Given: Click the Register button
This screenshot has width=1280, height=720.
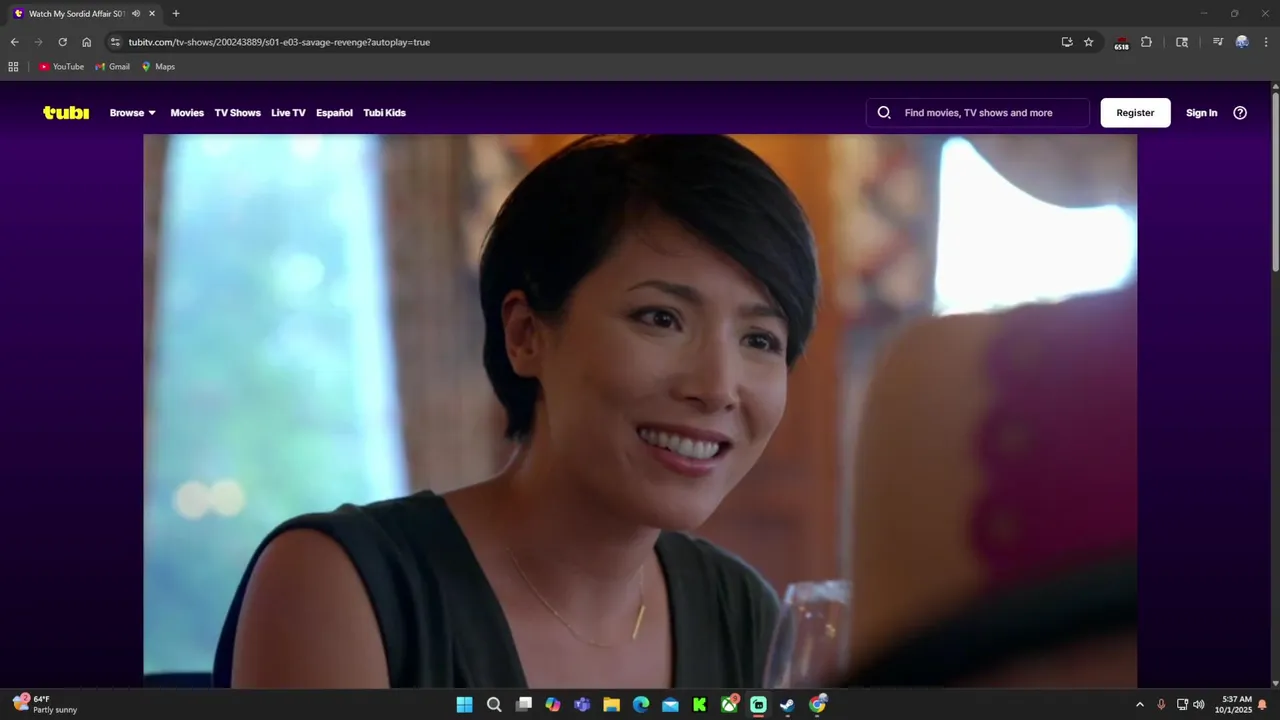Looking at the screenshot, I should [x=1135, y=113].
